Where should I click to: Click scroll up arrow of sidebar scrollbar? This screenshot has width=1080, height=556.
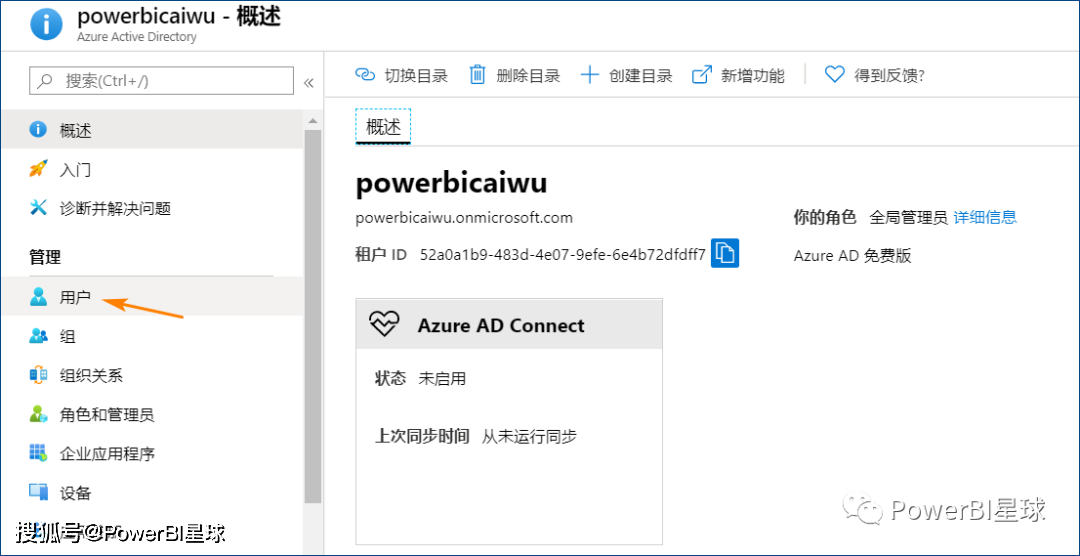coord(313,120)
